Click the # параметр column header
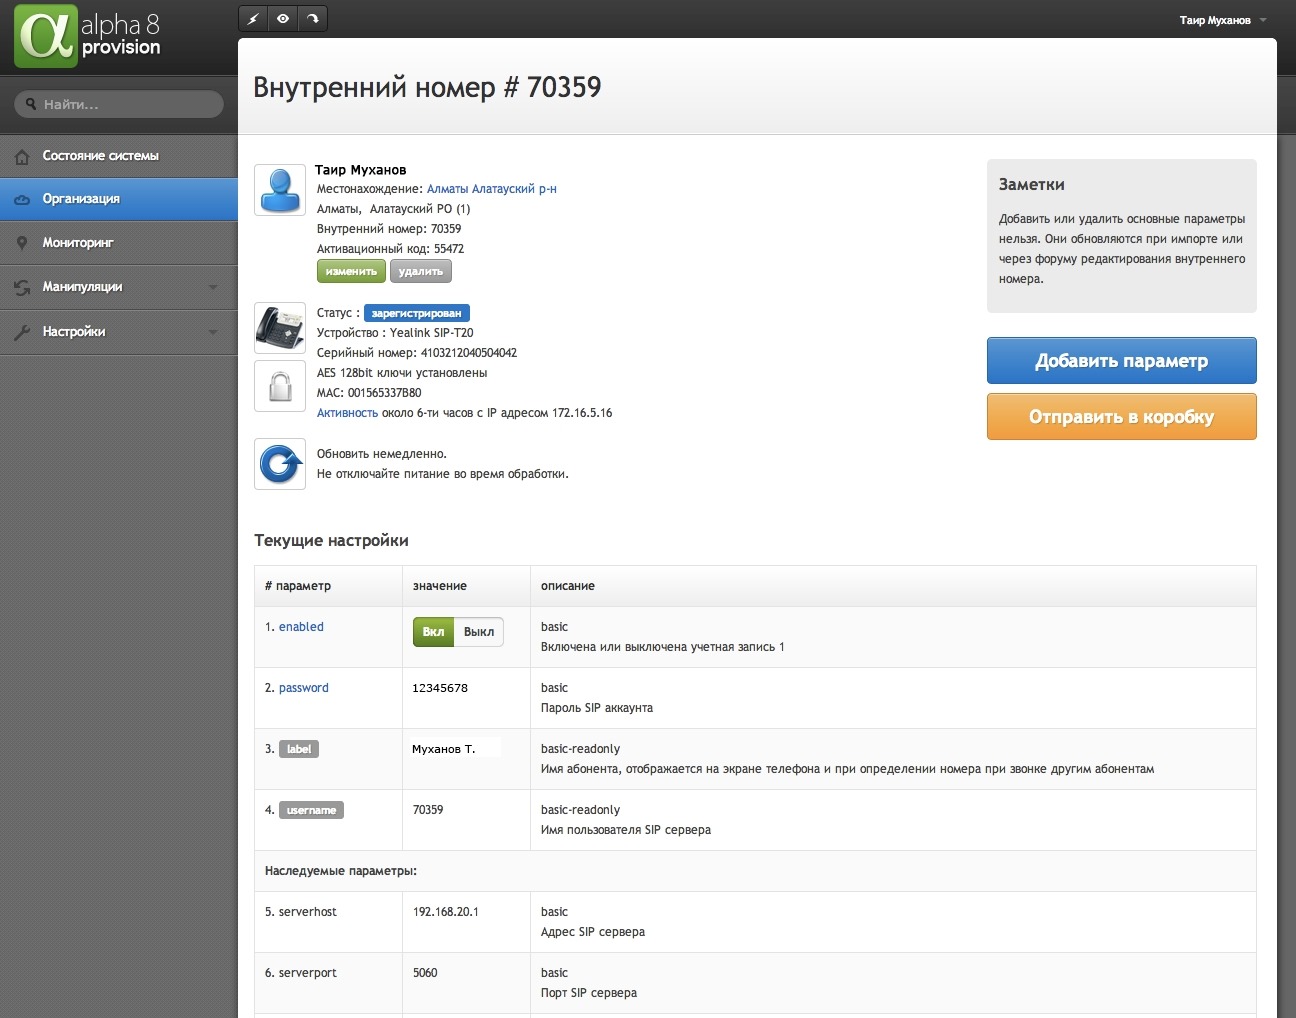 pos(298,586)
